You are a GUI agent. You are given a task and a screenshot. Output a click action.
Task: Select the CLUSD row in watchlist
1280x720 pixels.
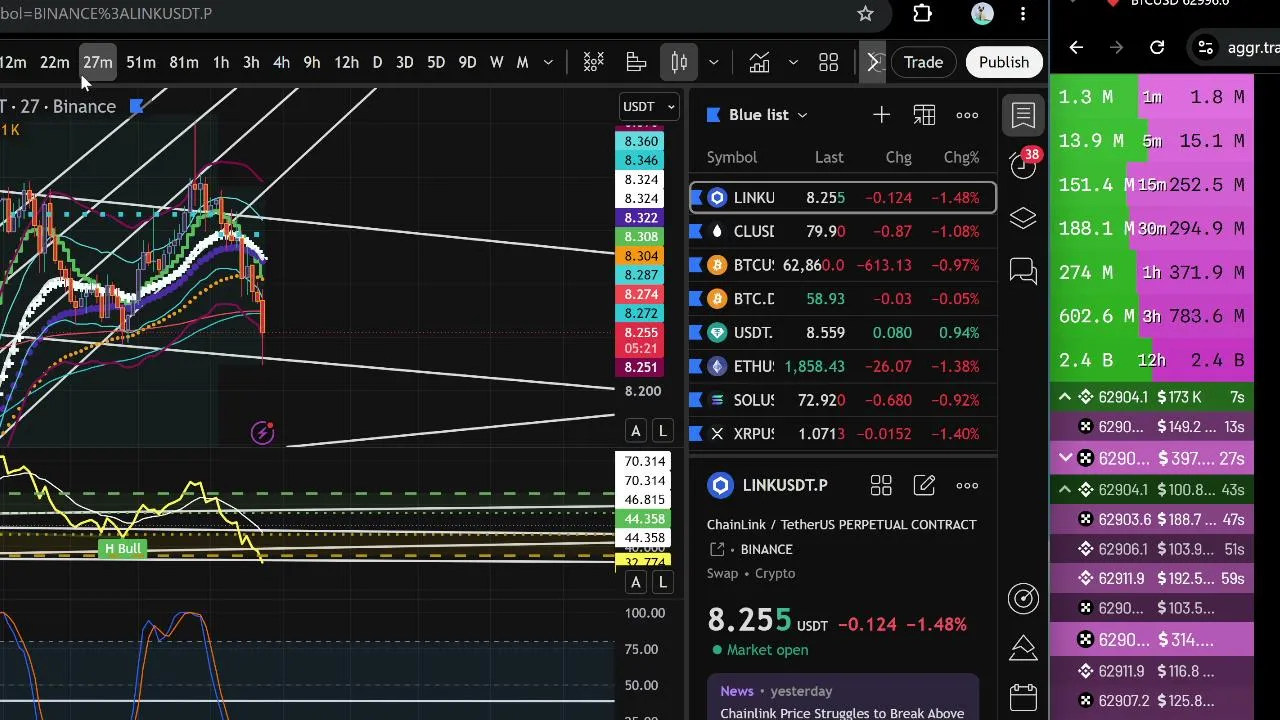(x=843, y=231)
